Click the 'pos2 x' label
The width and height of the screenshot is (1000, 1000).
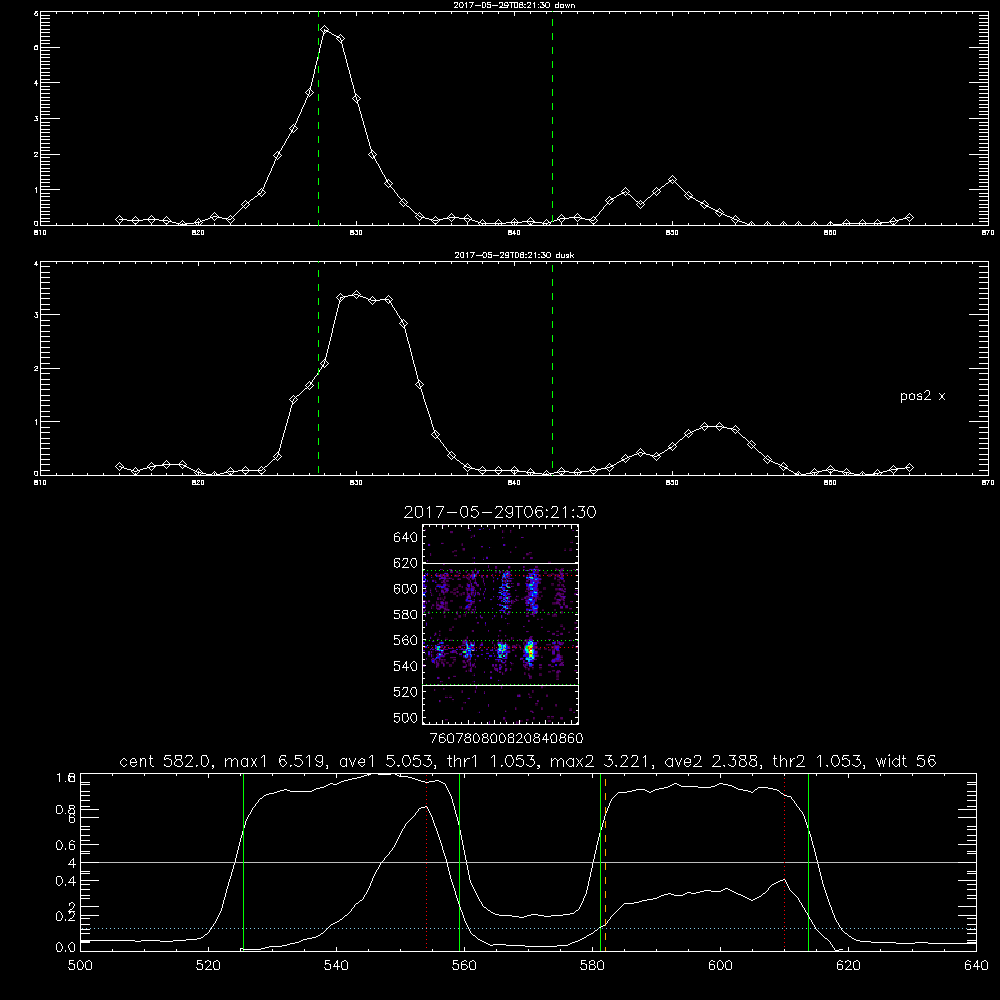click(x=922, y=396)
